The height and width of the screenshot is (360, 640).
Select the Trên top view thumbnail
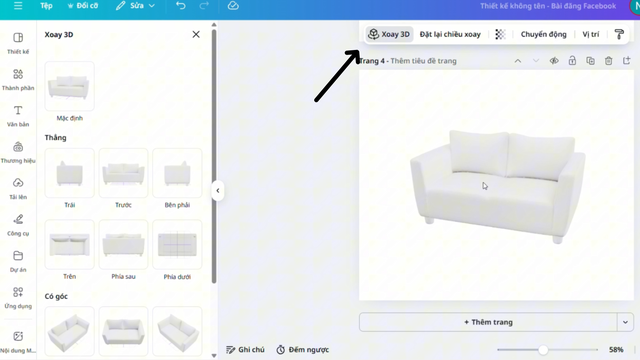(x=69, y=244)
